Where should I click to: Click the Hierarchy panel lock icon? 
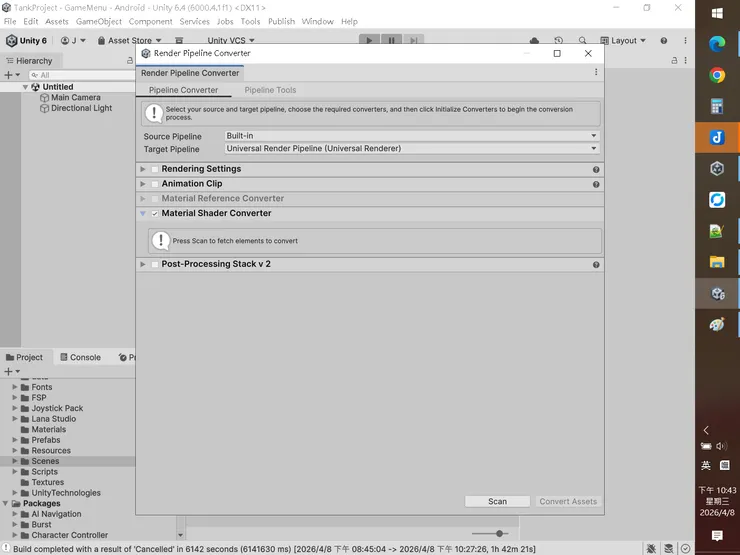(x=130, y=60)
